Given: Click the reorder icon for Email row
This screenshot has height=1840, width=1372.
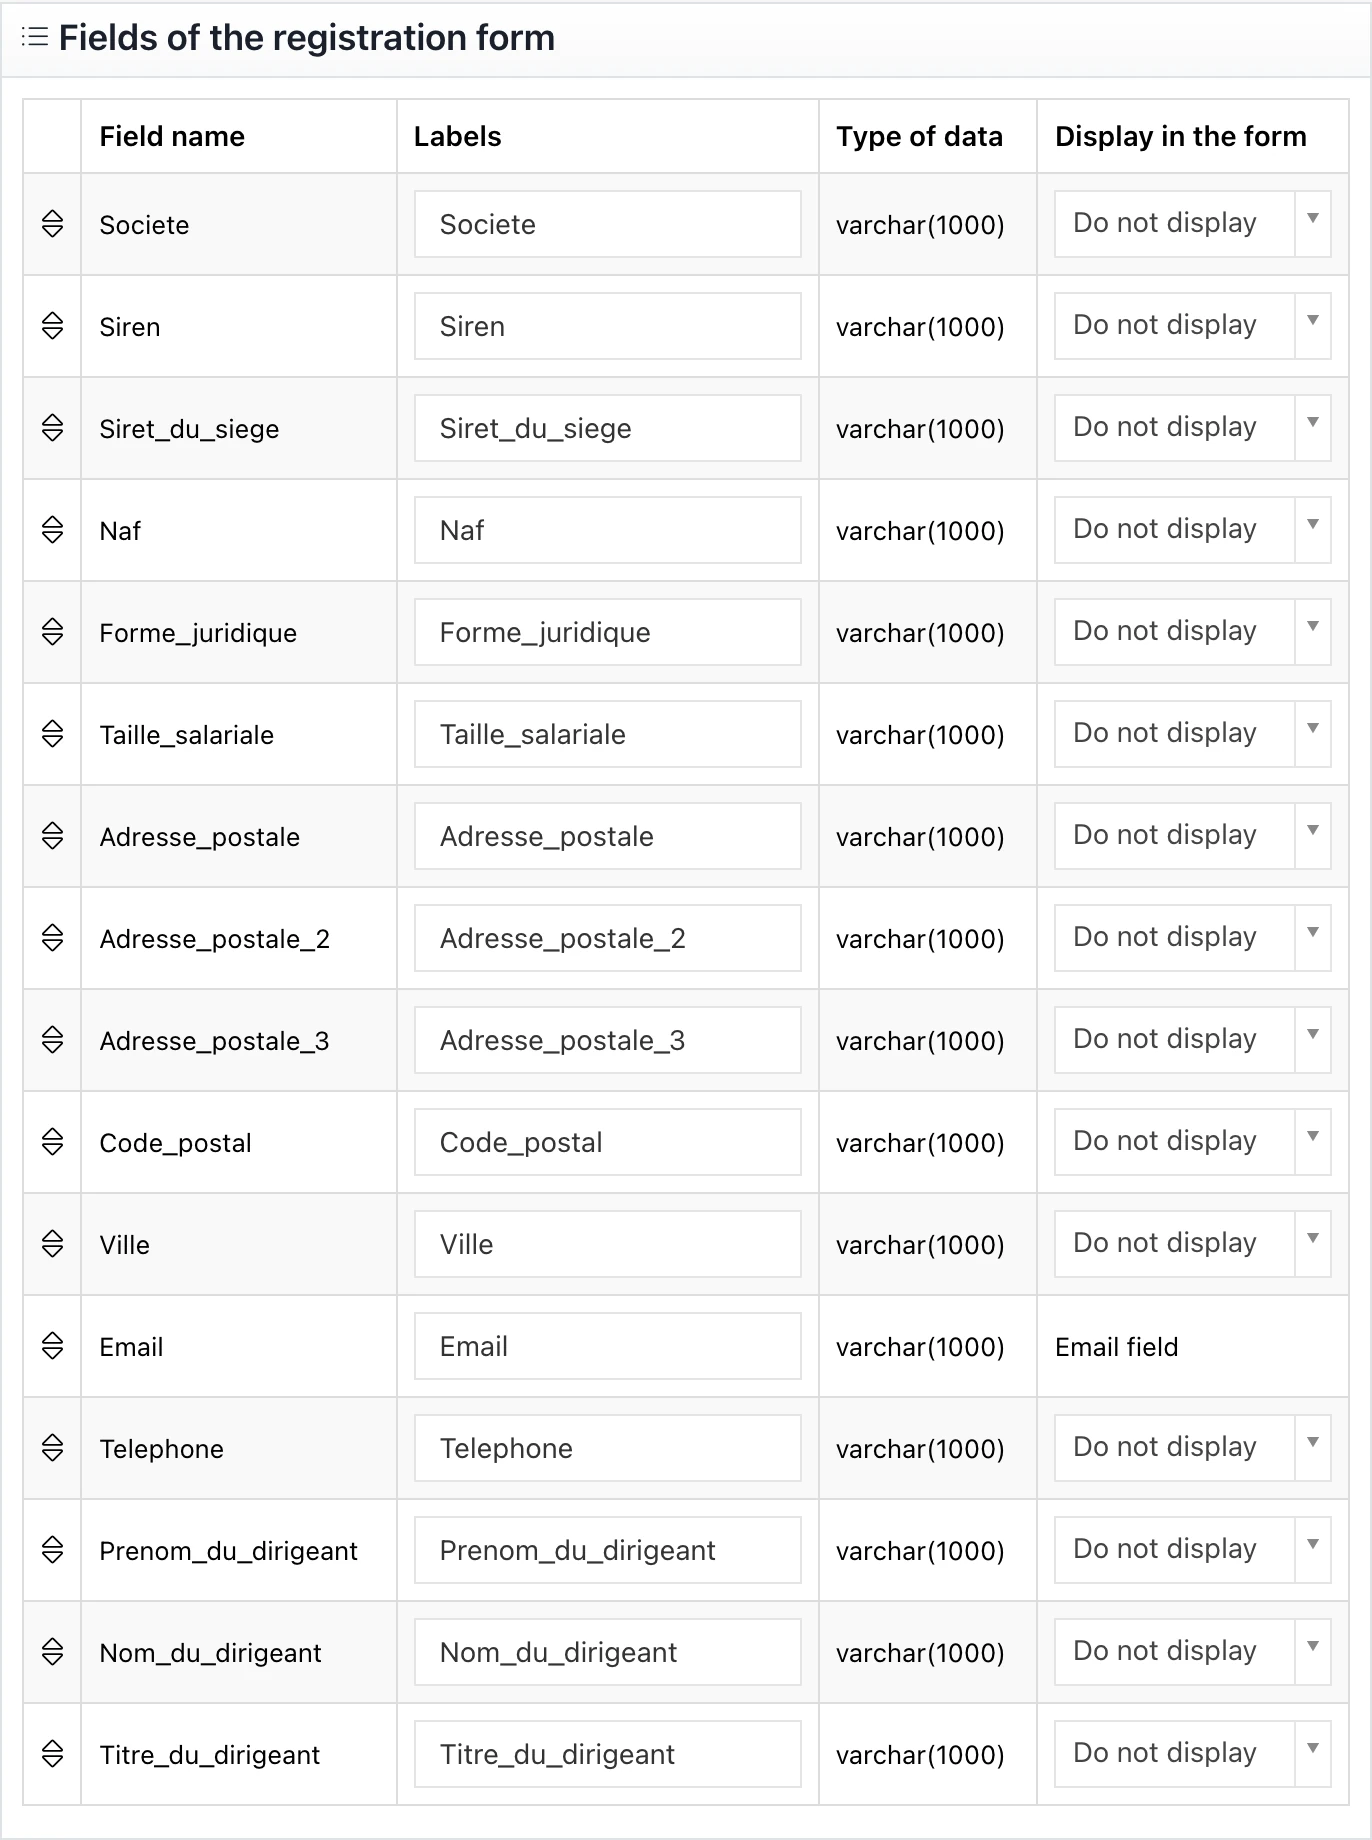Looking at the screenshot, I should [x=53, y=1346].
